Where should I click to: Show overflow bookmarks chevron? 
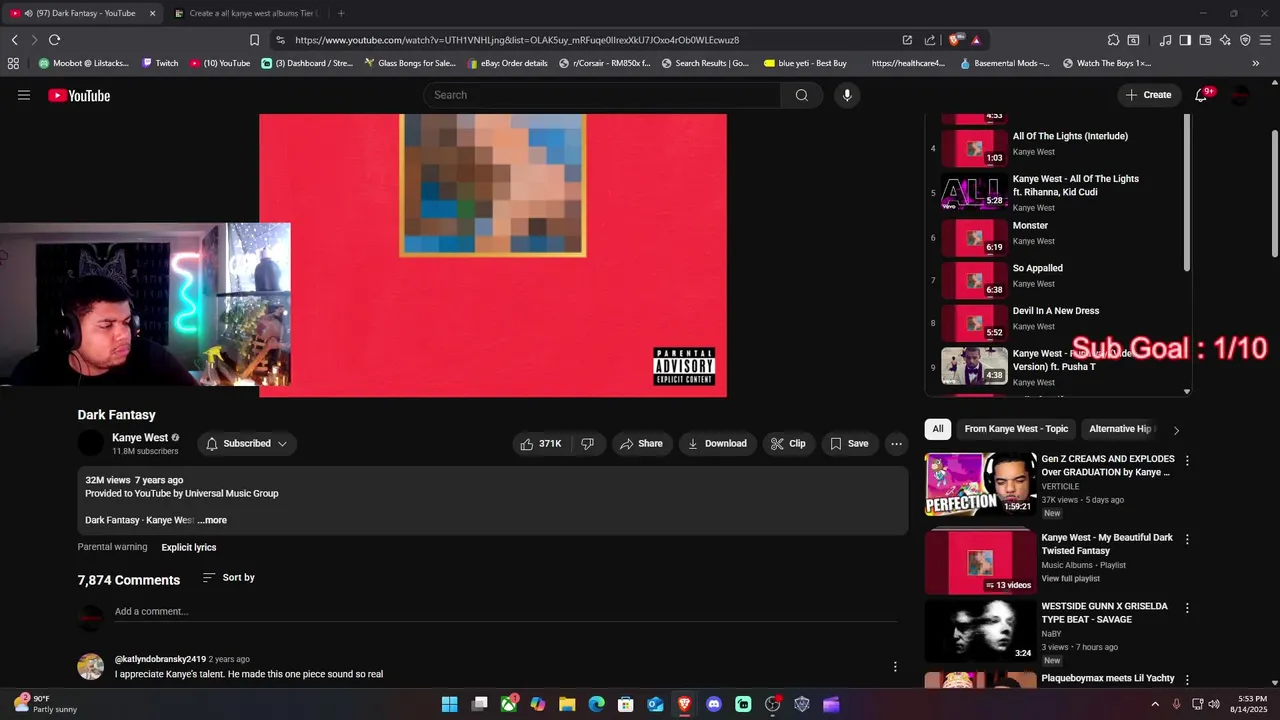[1255, 63]
